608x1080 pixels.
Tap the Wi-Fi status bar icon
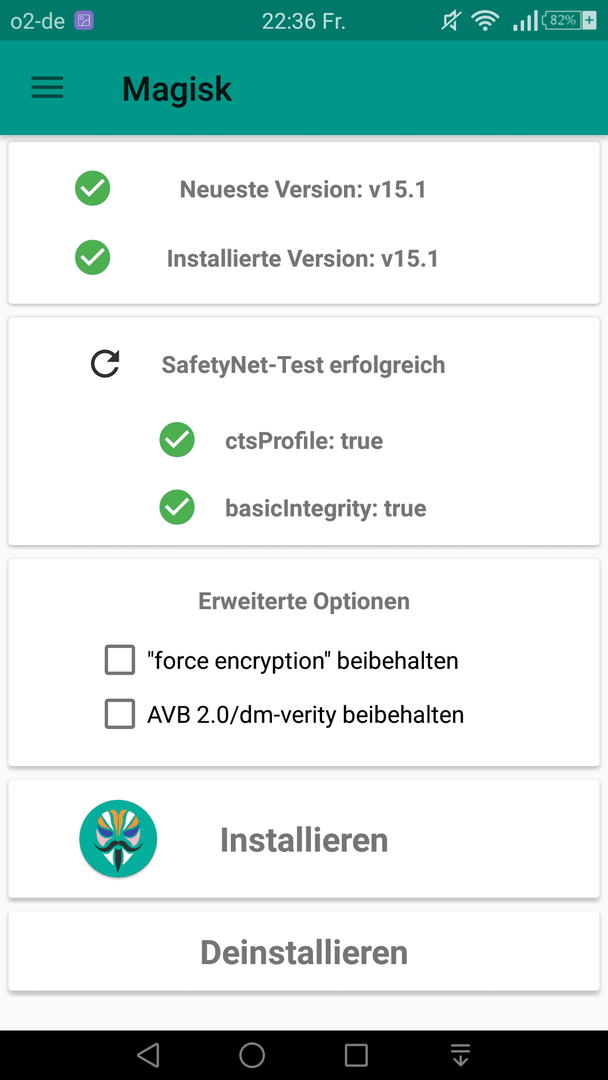(x=485, y=21)
